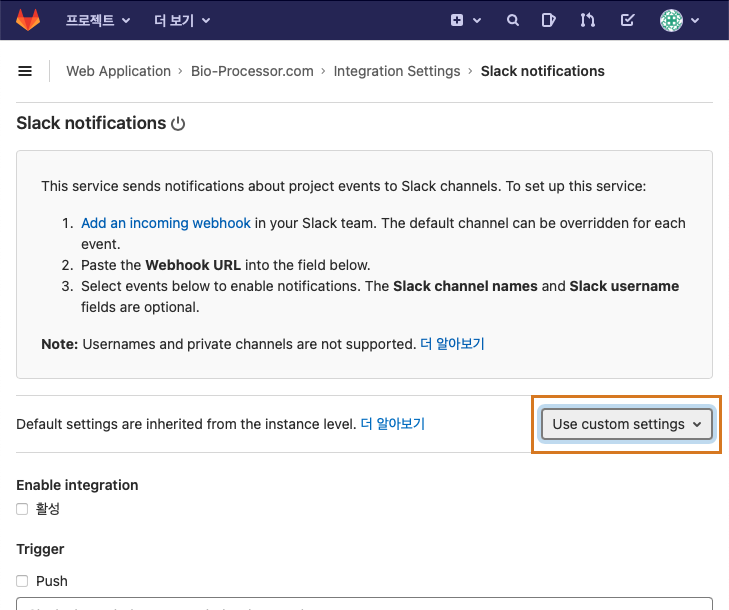Click the plus create-new icon
The height and width of the screenshot is (610, 729).
[457, 20]
